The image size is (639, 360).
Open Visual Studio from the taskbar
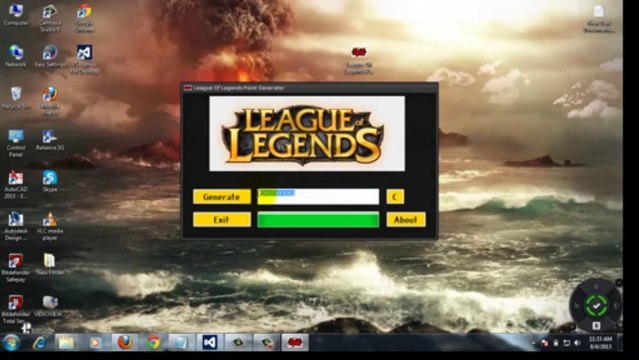pyautogui.click(x=209, y=343)
